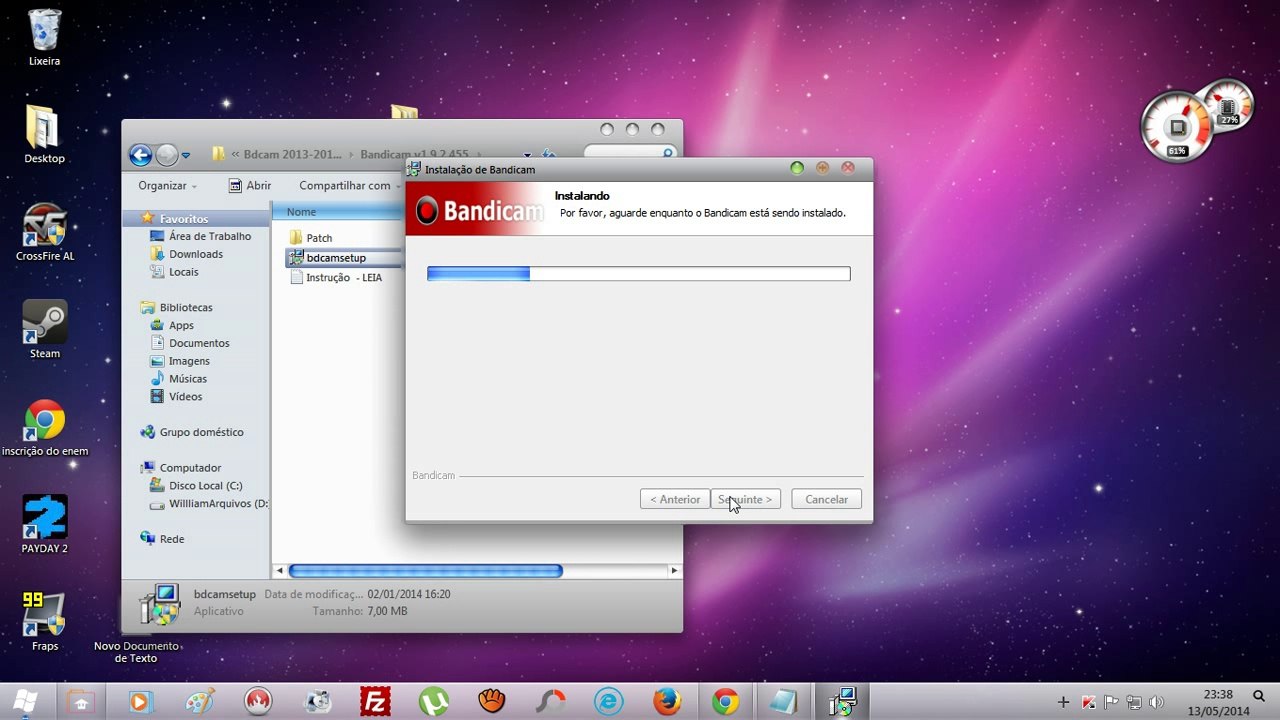Select the Patch folder in file list

(x=319, y=238)
